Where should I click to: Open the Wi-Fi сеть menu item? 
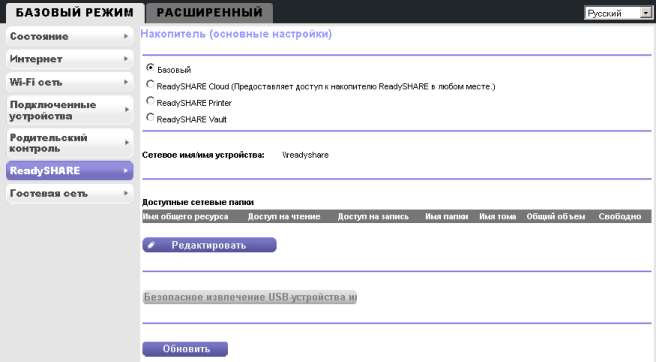69,82
